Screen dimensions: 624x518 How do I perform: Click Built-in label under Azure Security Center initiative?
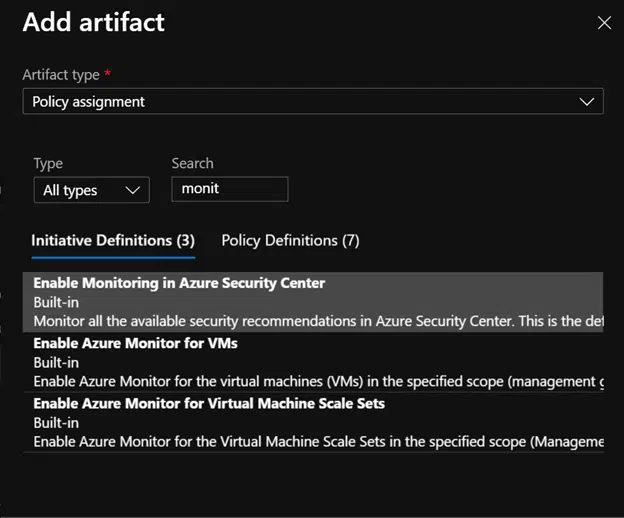click(x=56, y=302)
